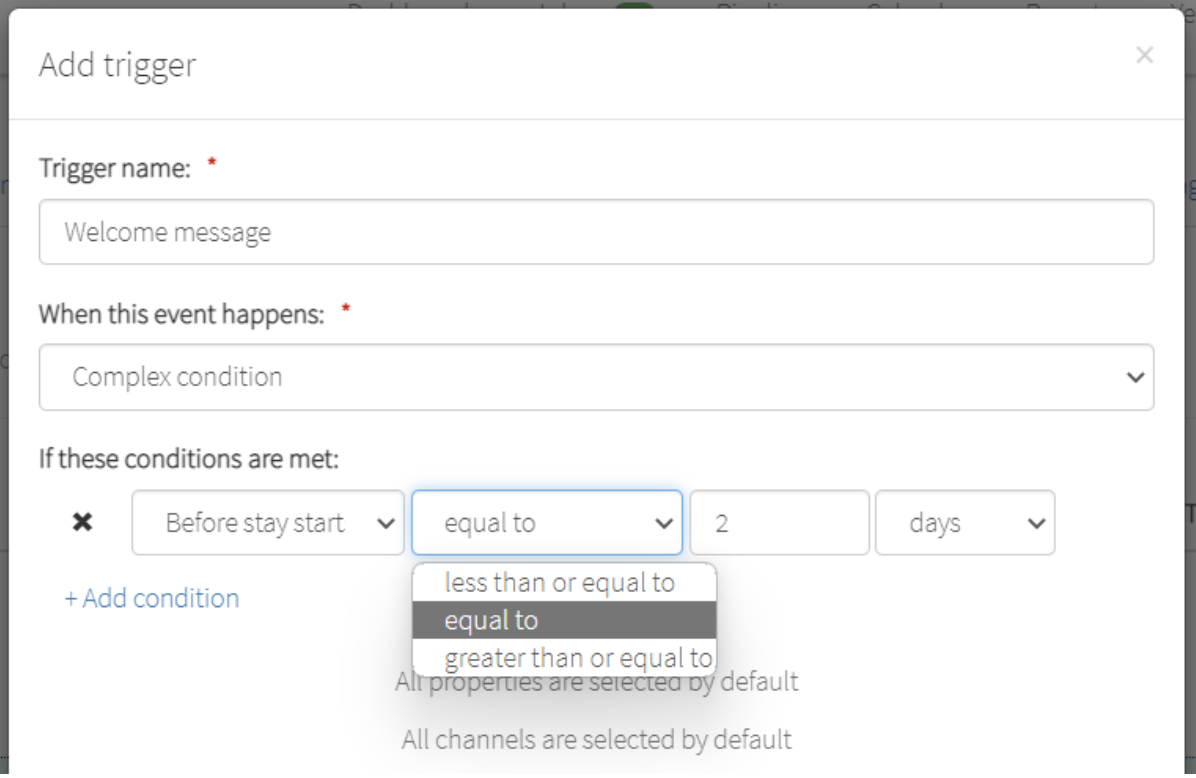The height and width of the screenshot is (778, 1196).
Task: Click the When this event happens label
Action: click(x=181, y=314)
